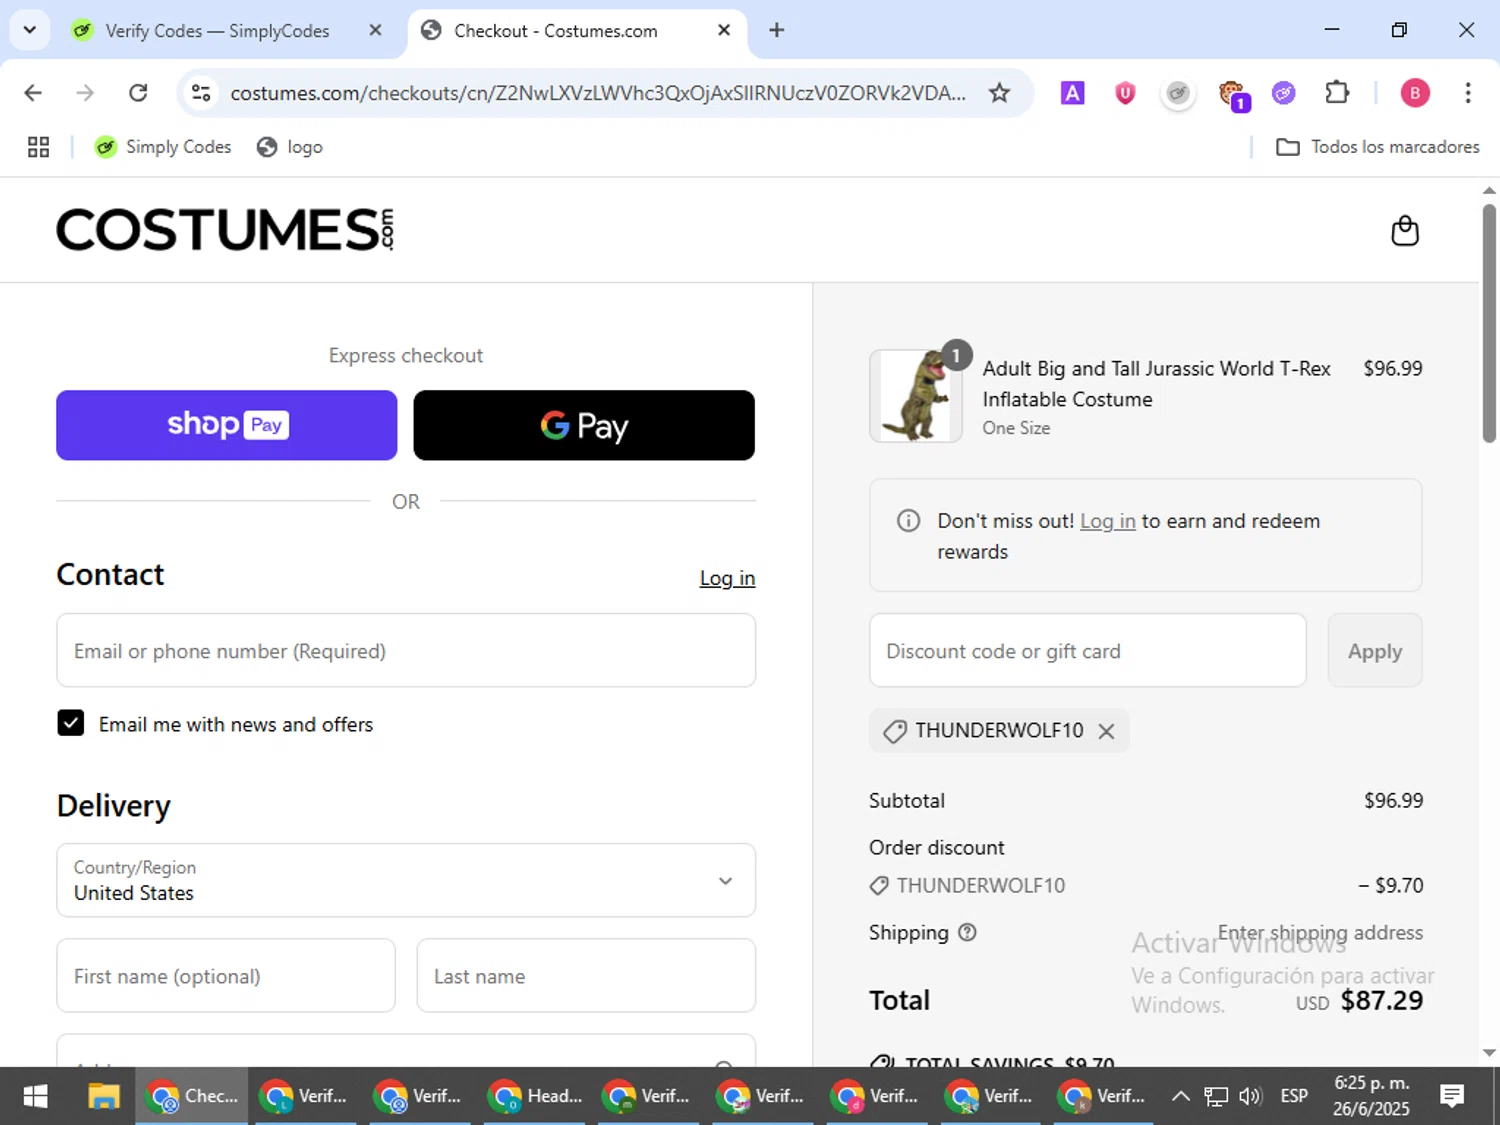Close the Checkout - Costumes.com tab
The height and width of the screenshot is (1125, 1500).
pyautogui.click(x=724, y=30)
